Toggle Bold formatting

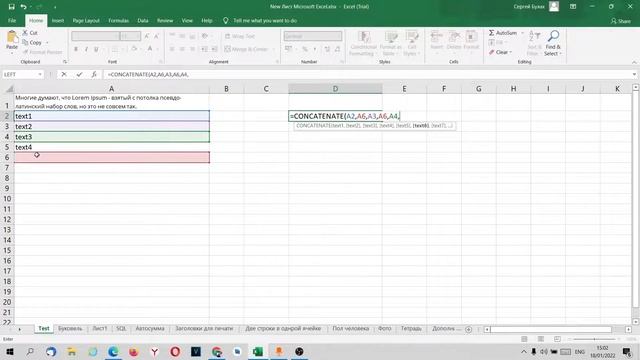76,49
